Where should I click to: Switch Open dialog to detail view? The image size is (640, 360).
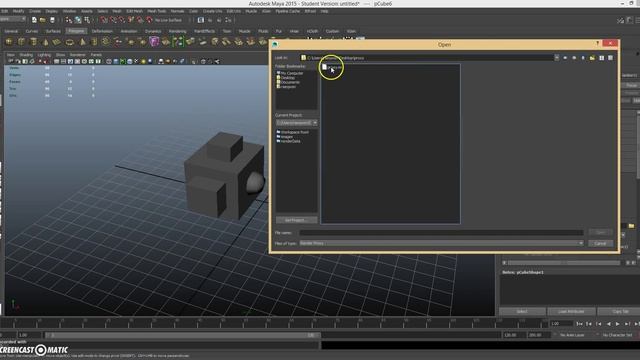(611, 58)
